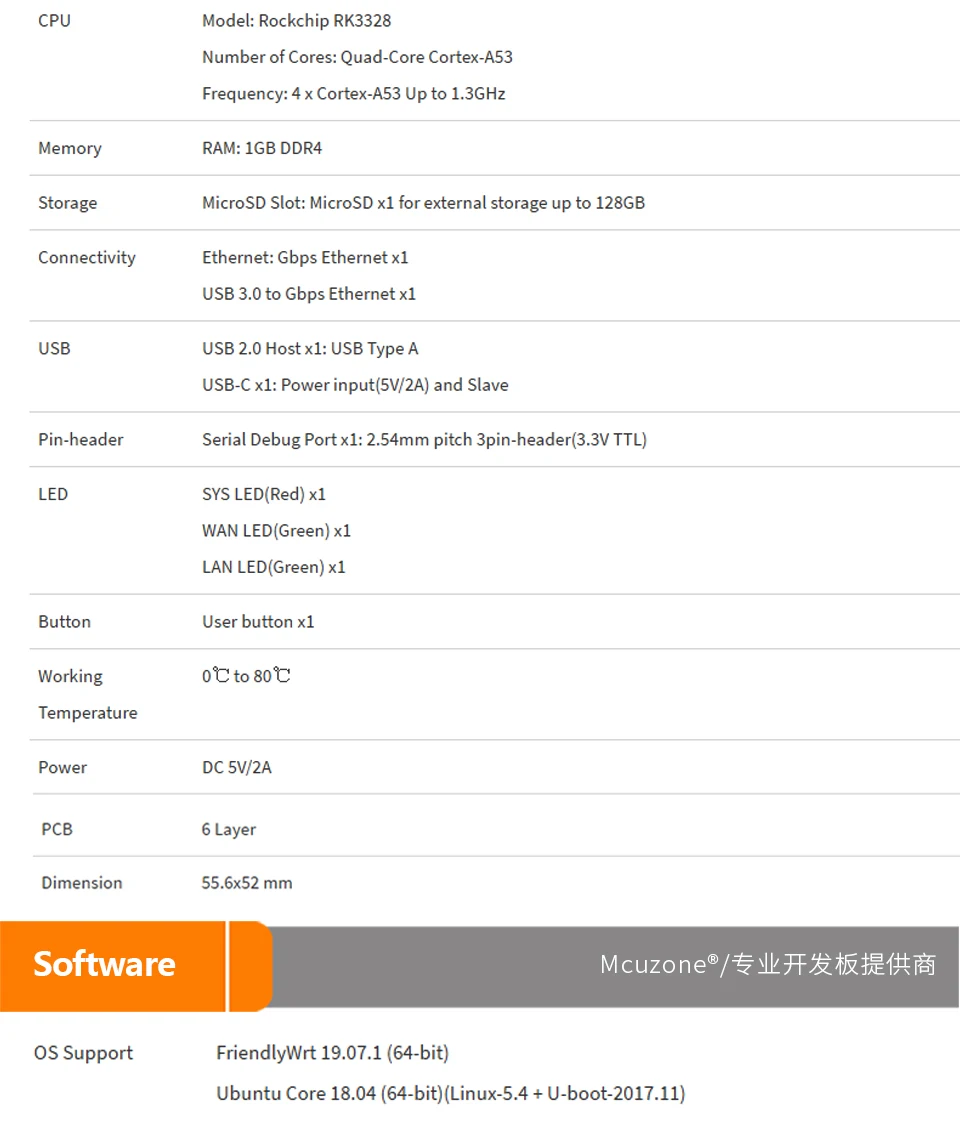Screen dimensions: 960x1129
Task: Select the RAM 1GB DDR4 value
Action: click(262, 148)
